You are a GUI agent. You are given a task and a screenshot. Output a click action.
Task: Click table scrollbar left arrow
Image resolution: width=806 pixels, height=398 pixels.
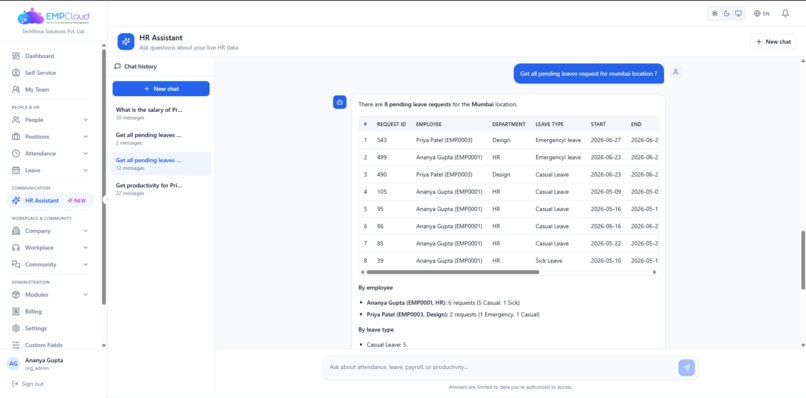(362, 272)
